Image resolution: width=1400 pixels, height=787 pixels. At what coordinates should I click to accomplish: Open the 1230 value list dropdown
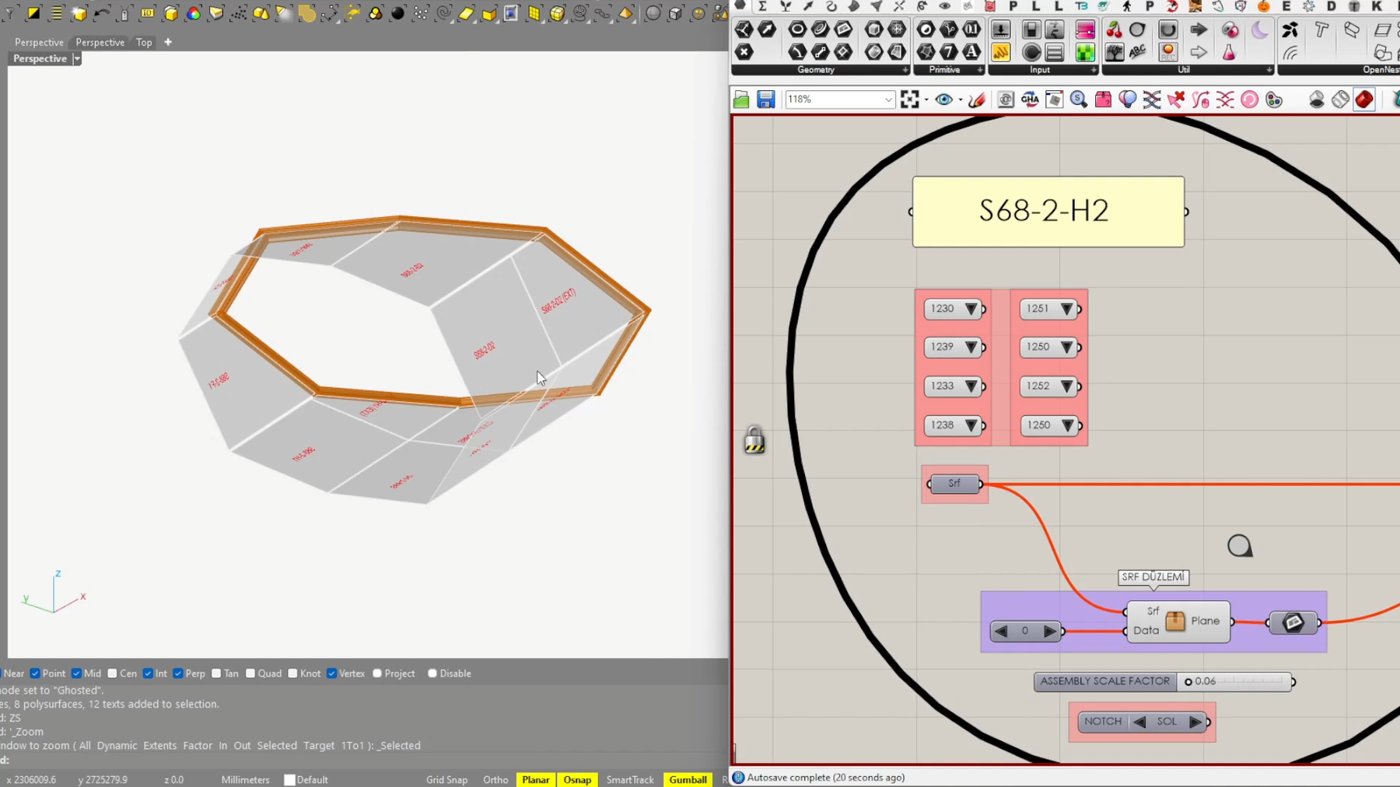[x=970, y=309]
